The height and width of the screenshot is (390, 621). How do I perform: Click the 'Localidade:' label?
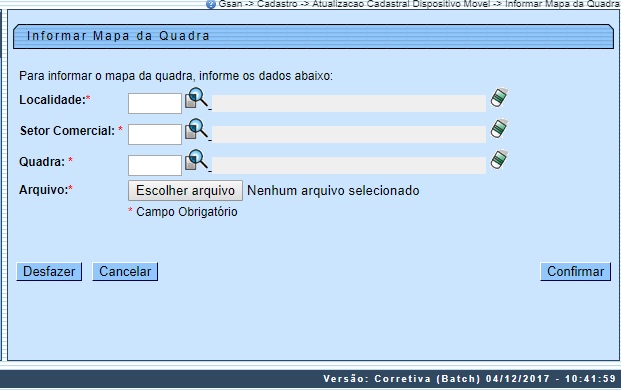point(53,100)
